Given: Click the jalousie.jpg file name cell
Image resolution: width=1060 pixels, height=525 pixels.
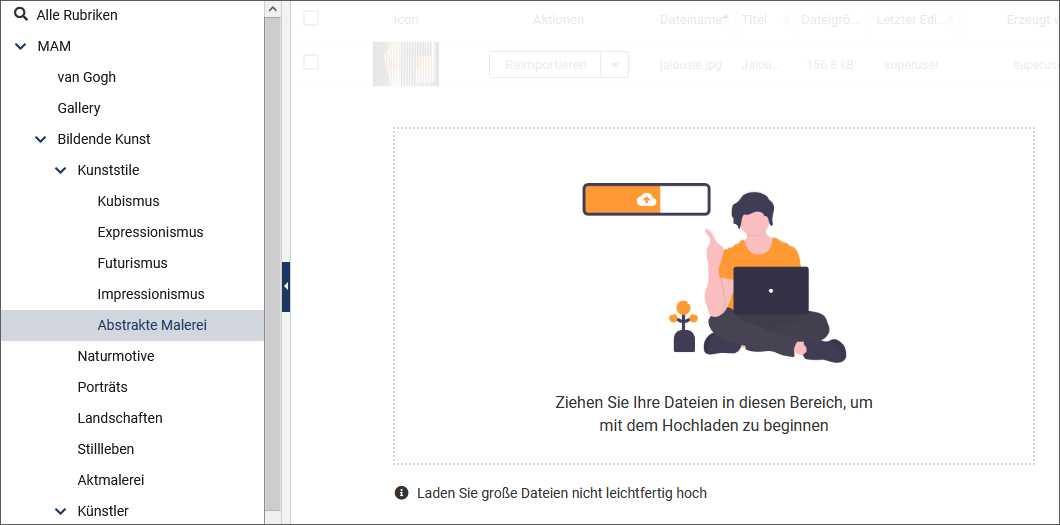Looking at the screenshot, I should pos(690,65).
